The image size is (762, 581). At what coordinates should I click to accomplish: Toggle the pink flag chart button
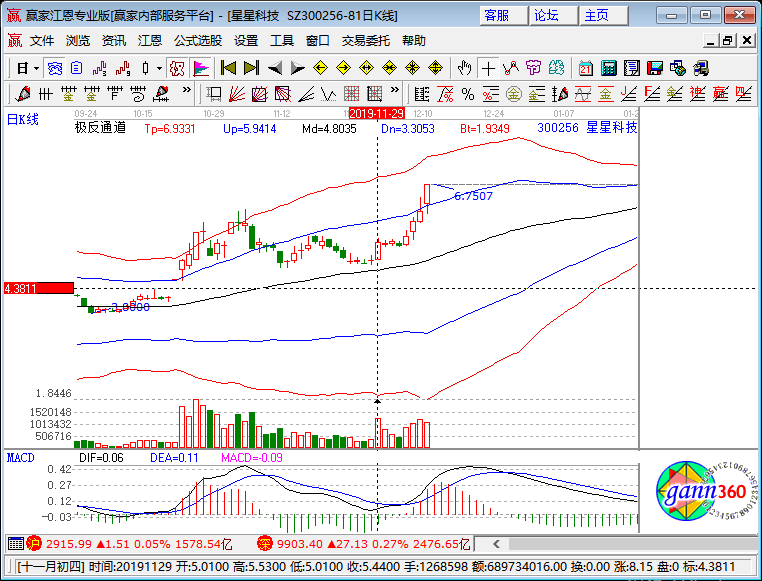pos(200,68)
